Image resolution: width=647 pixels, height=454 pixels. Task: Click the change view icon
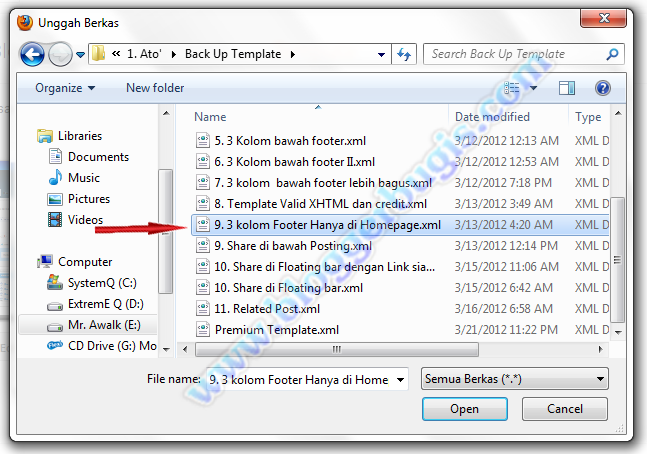pyautogui.click(x=512, y=88)
